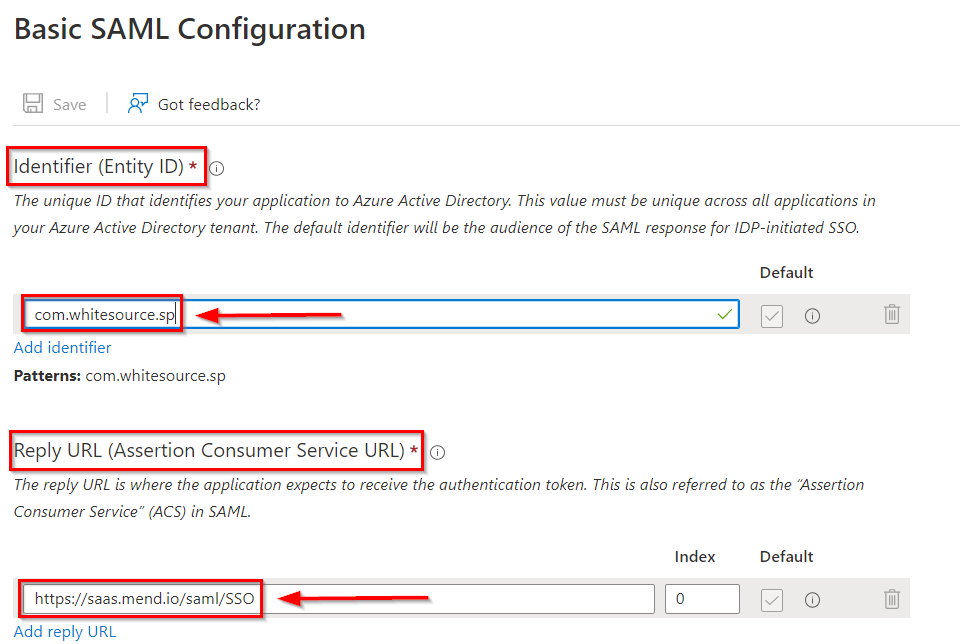Image resolution: width=960 pixels, height=644 pixels.
Task: Click info icon beside Identifier (Entity ID)
Action: (x=217, y=168)
